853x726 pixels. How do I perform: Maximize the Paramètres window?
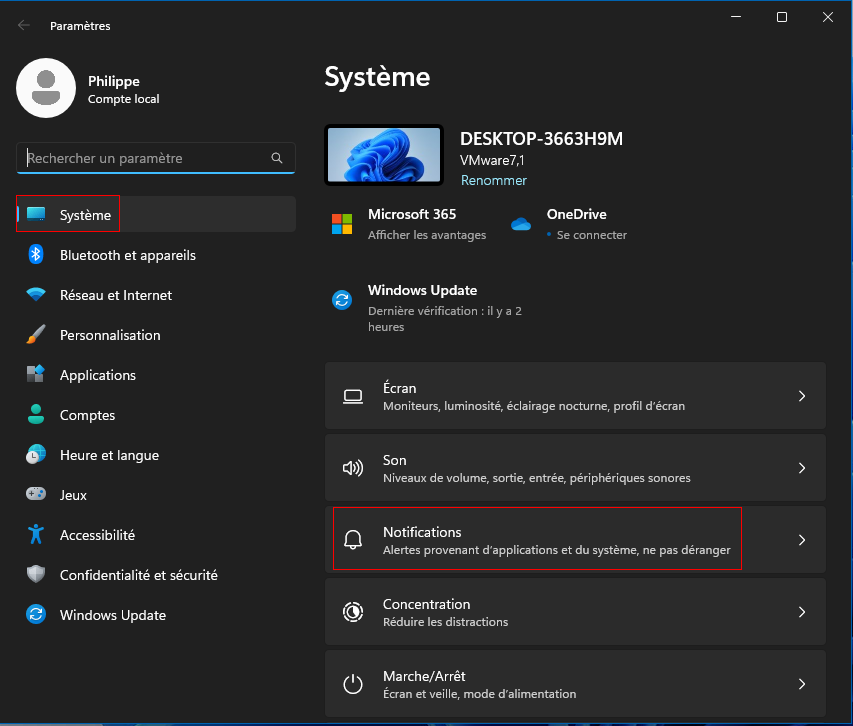[782, 17]
